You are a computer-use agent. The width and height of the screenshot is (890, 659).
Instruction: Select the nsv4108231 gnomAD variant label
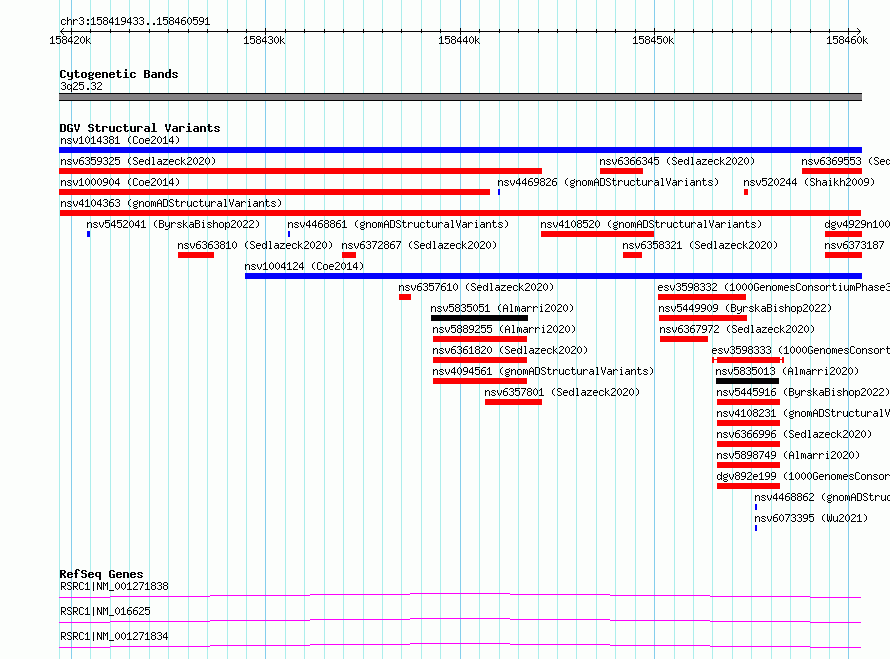coord(803,413)
